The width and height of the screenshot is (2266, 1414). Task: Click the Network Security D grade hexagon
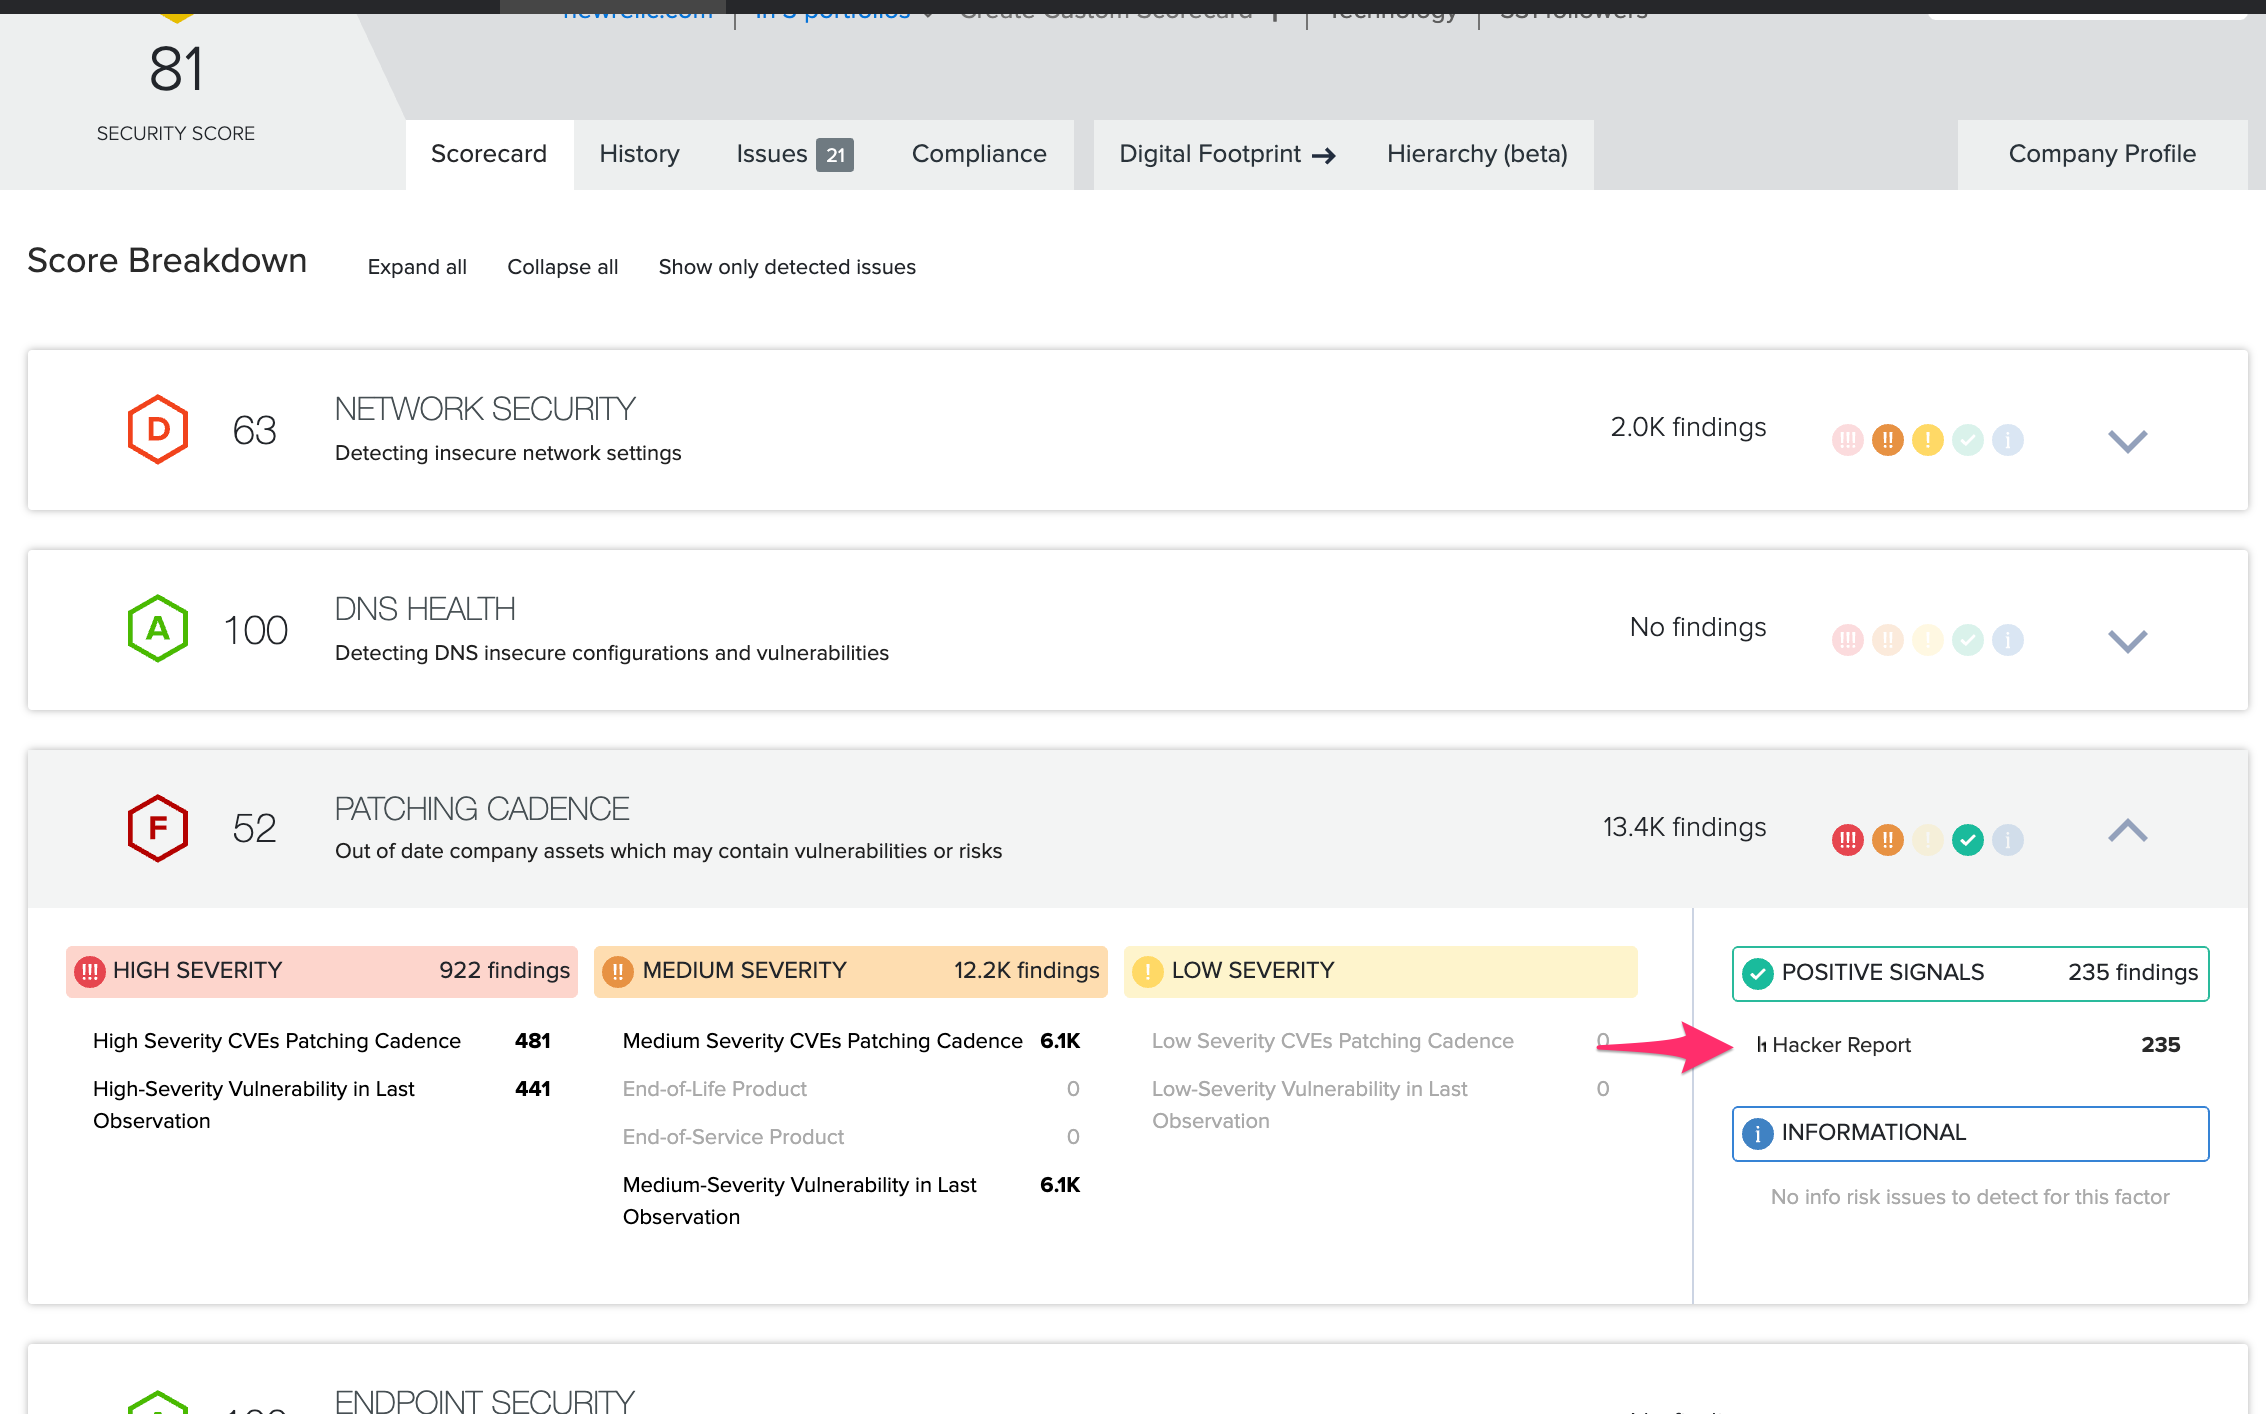(x=158, y=429)
